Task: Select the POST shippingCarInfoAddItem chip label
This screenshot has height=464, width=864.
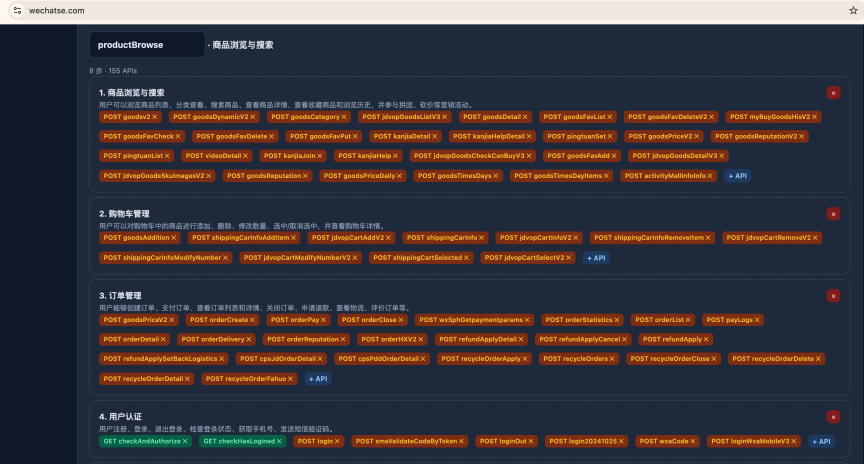Action: pos(240,238)
